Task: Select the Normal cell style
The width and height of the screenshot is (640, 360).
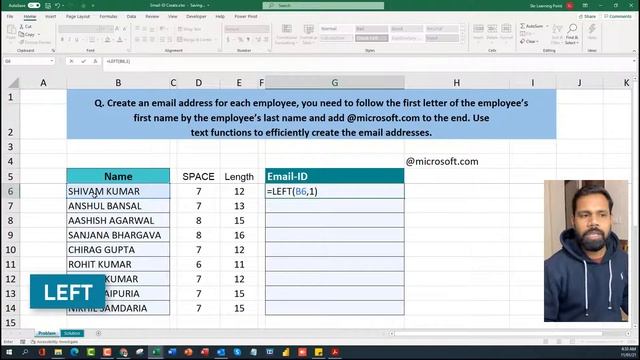Action: tap(336, 29)
